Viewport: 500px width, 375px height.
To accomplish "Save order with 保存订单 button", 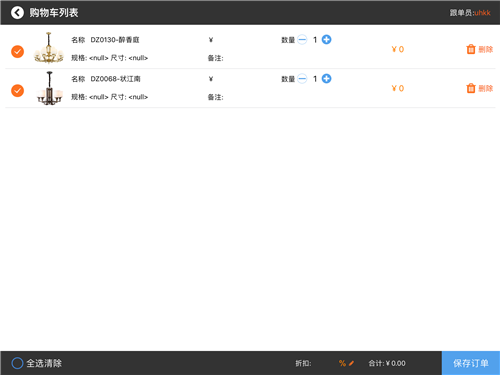I will pyautogui.click(x=471, y=363).
